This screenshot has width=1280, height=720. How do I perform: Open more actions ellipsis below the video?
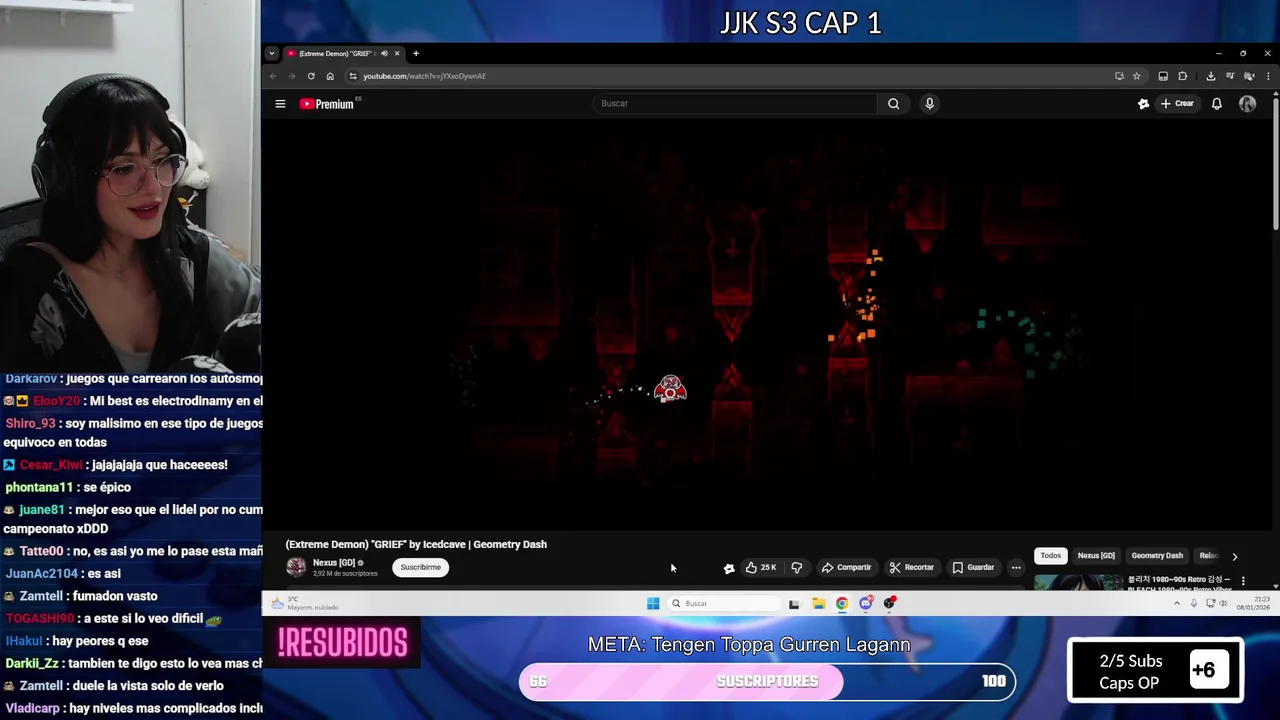point(1016,567)
